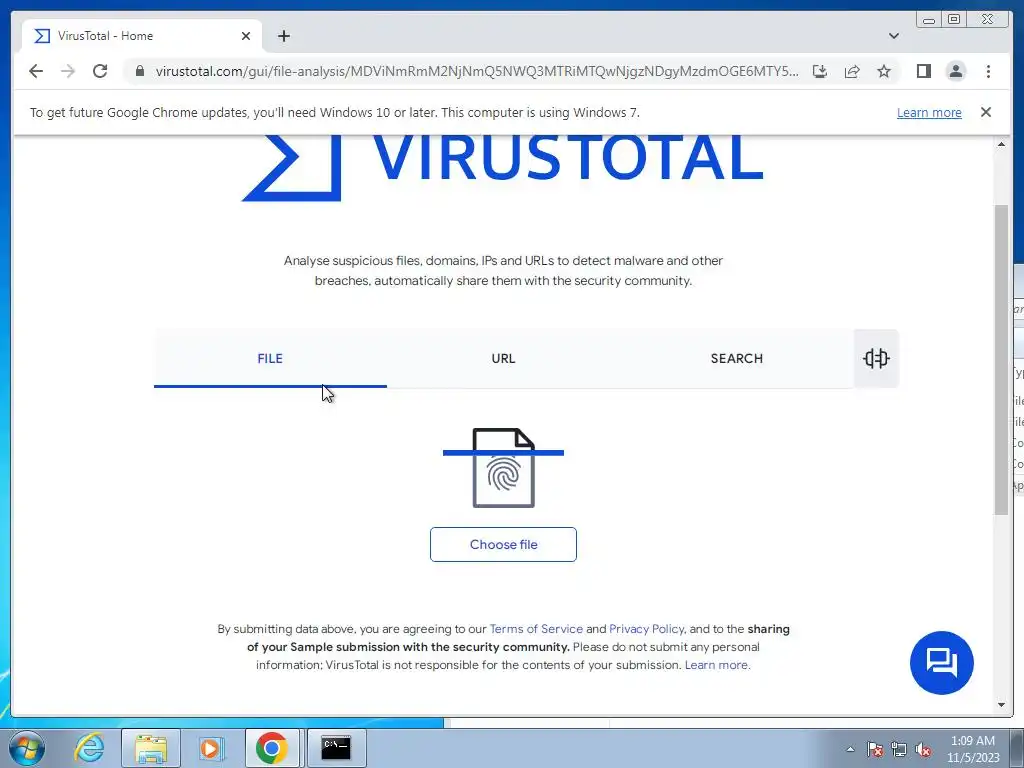1024x768 pixels.
Task: Open the Chrome side panel
Action: click(x=923, y=71)
